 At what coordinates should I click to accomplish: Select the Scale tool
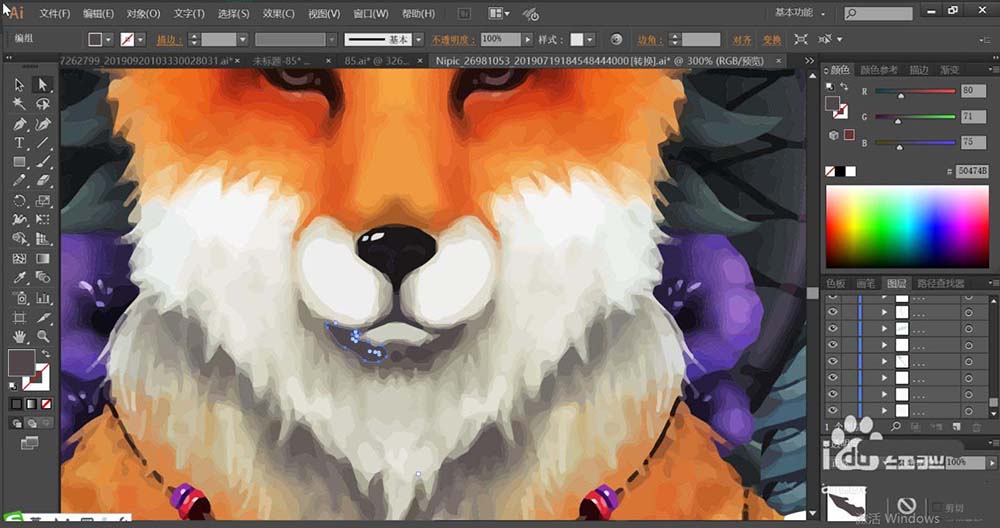pos(43,201)
